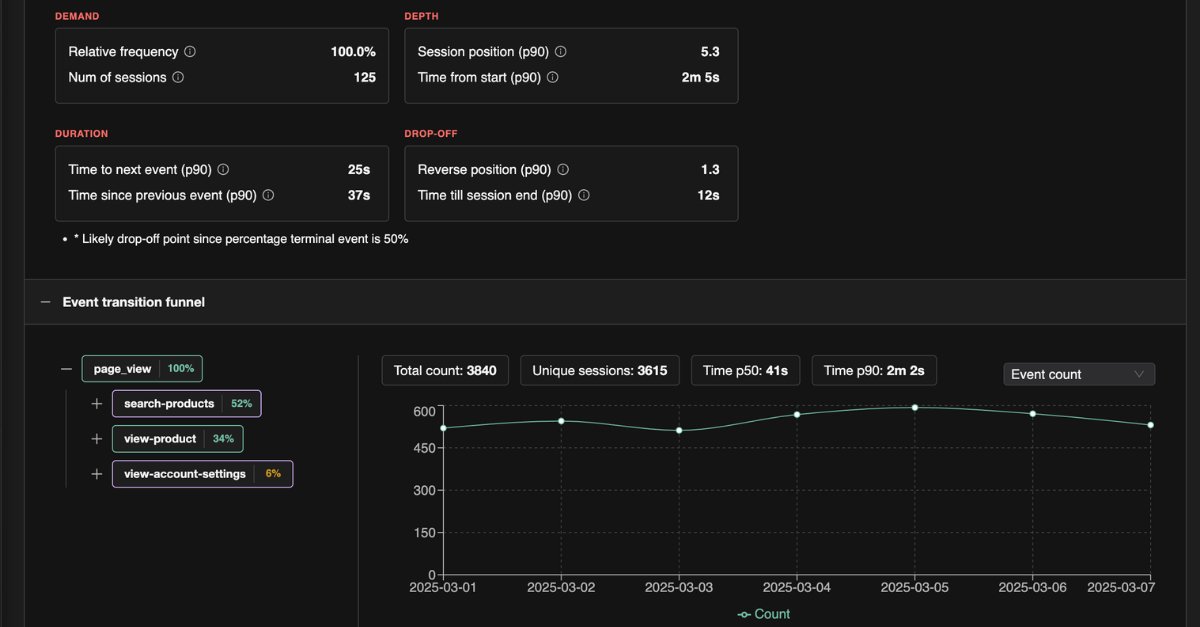
Task: Select the view-product funnel node
Action: point(178,439)
